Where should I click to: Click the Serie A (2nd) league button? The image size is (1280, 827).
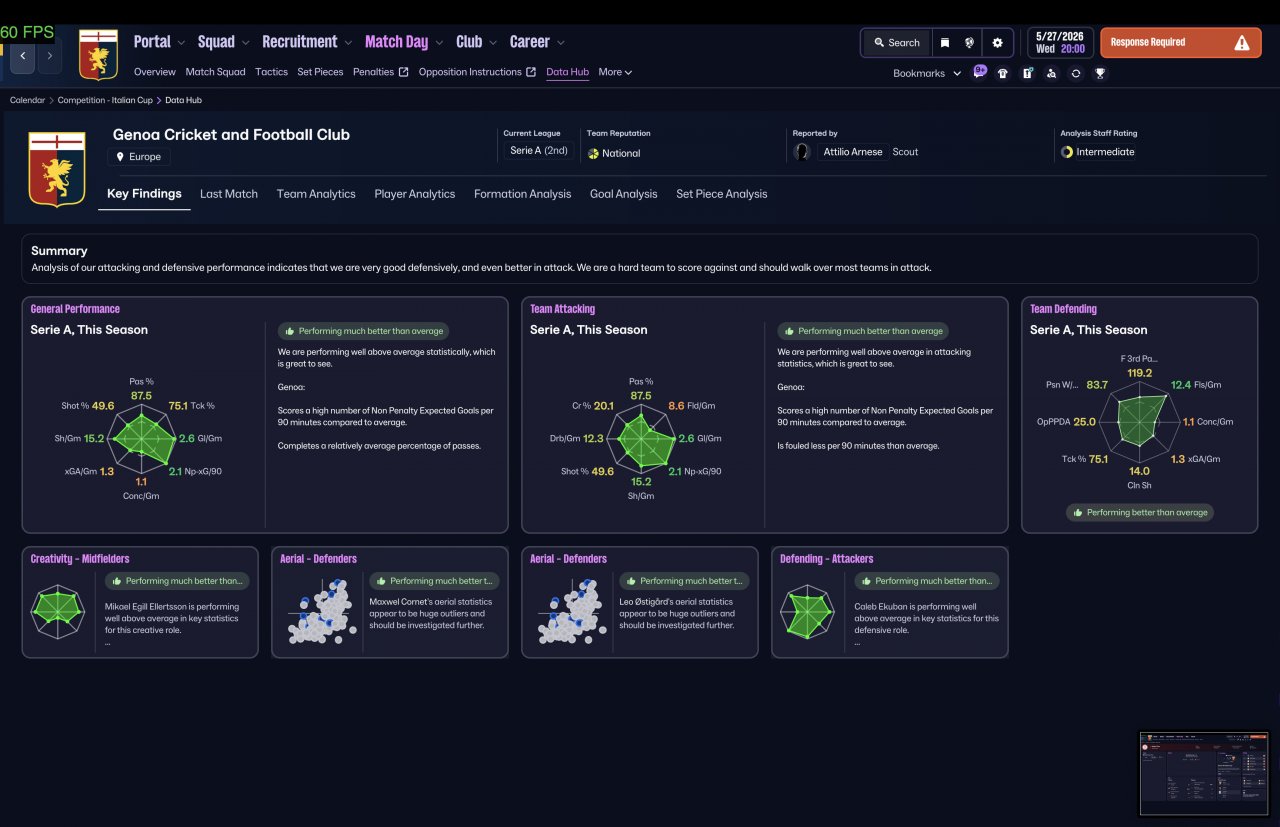pos(539,151)
